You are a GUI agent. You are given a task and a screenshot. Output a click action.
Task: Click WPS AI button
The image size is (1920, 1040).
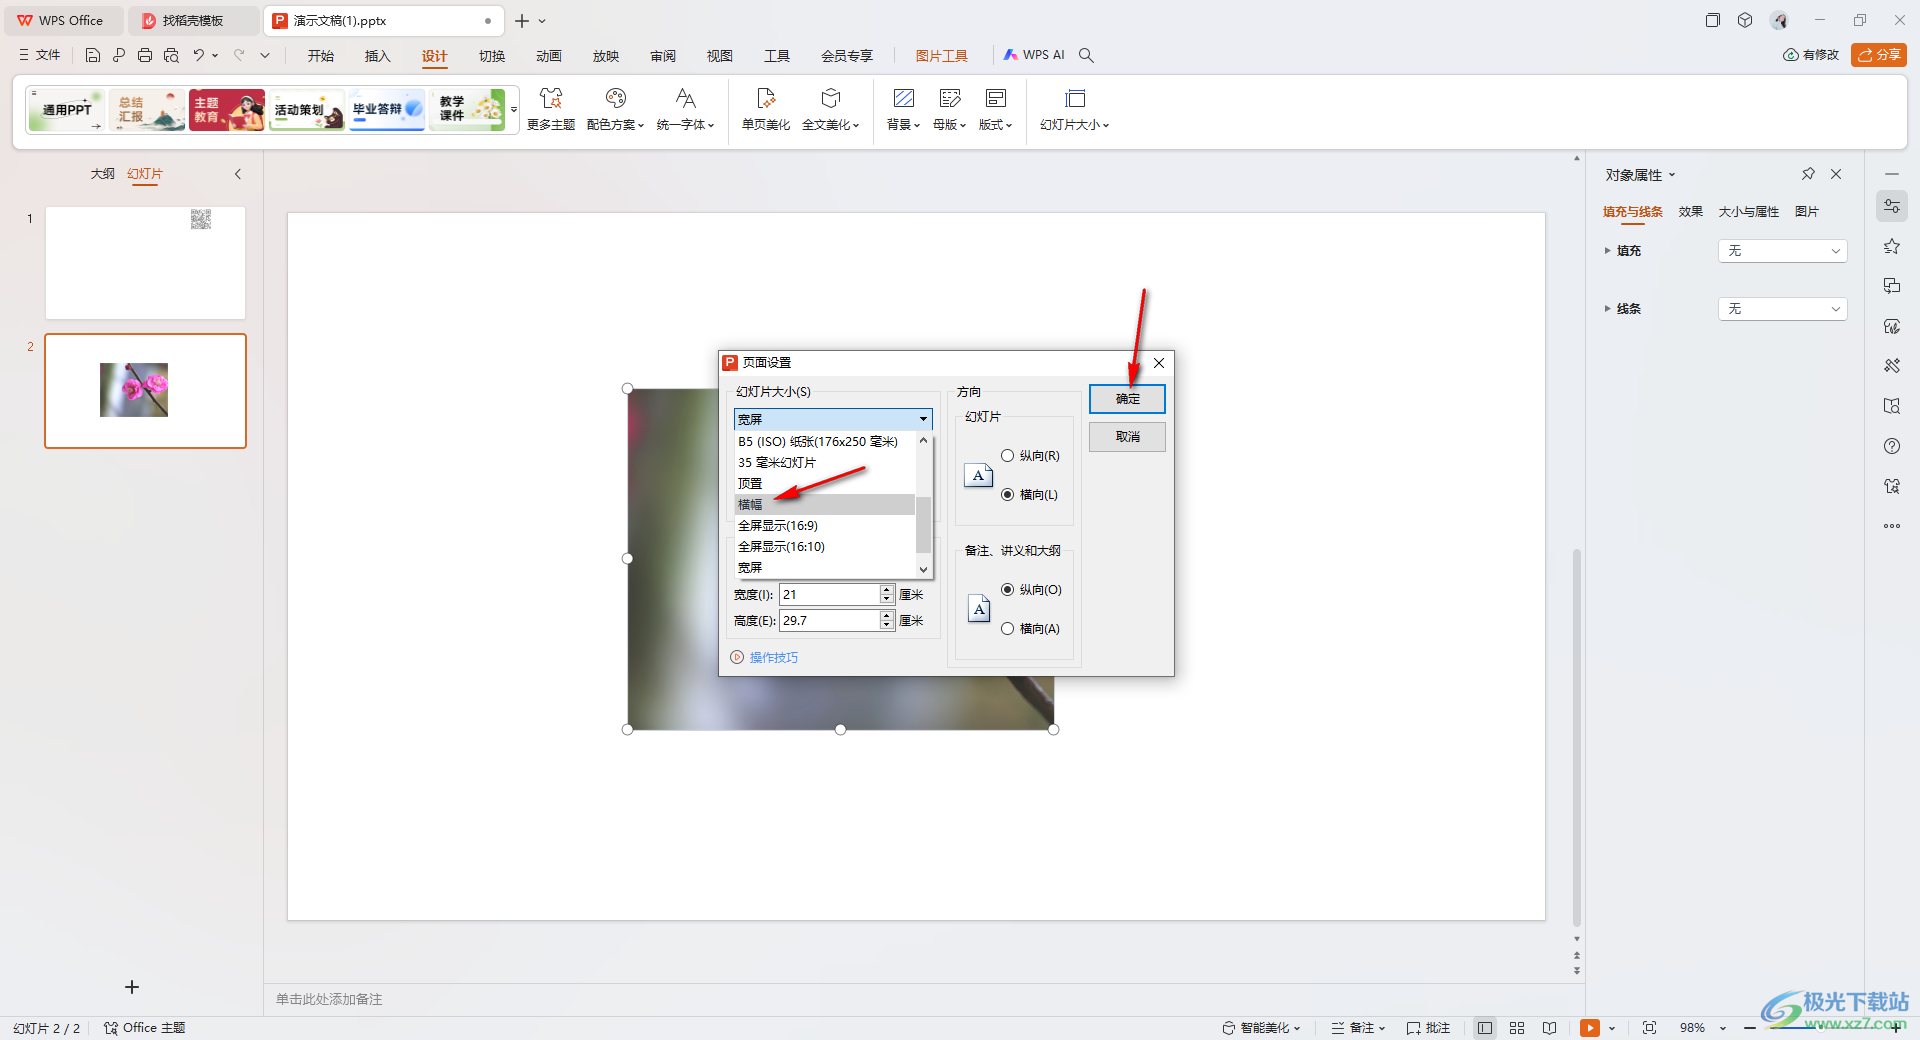(1035, 55)
